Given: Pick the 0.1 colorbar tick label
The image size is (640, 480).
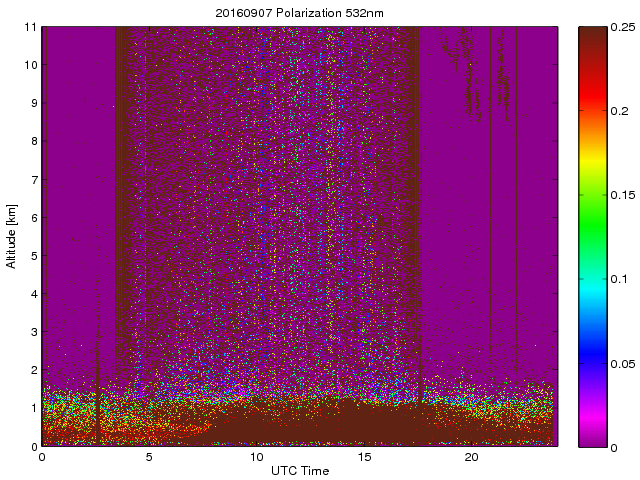Looking at the screenshot, I should click(618, 279).
